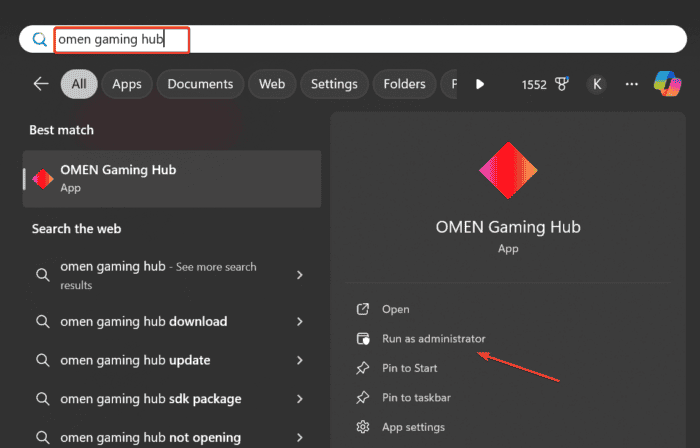Click 'omen gaming hub not opening' suggestion

(150, 437)
